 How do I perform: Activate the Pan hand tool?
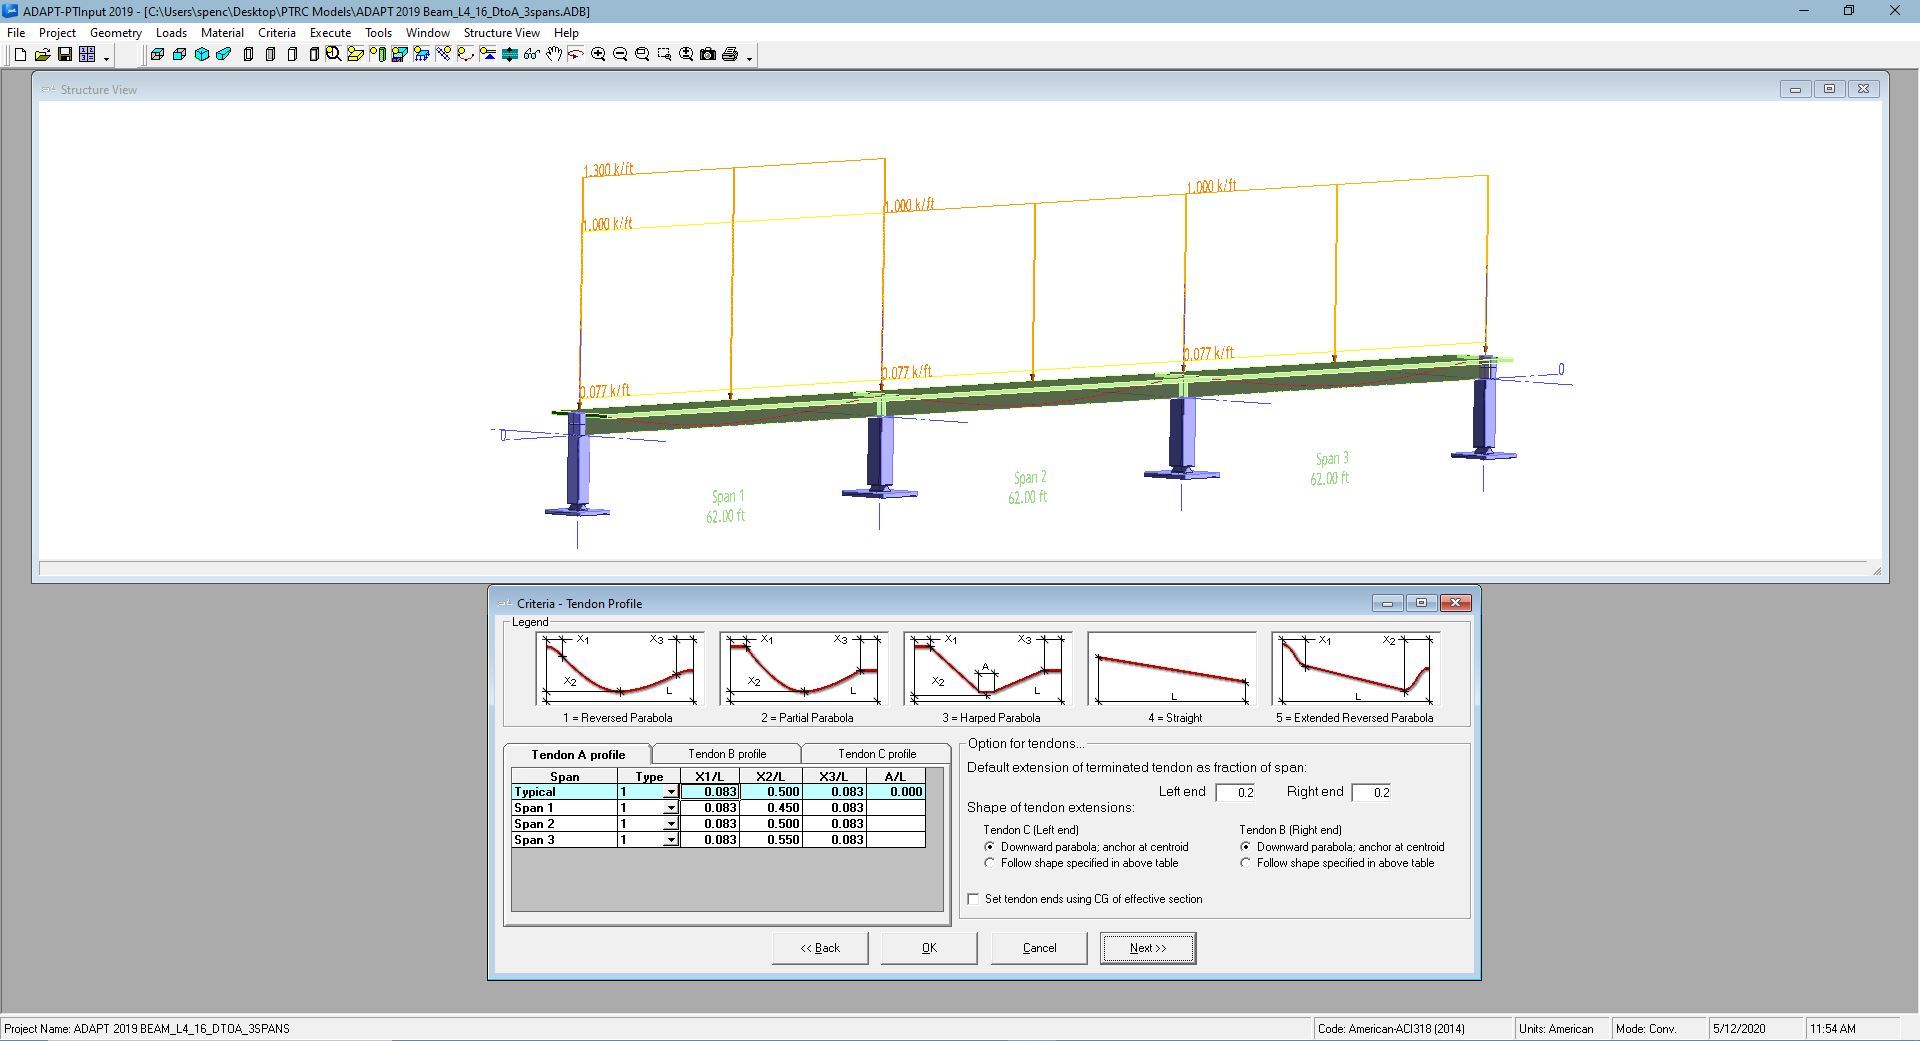pyautogui.click(x=554, y=55)
